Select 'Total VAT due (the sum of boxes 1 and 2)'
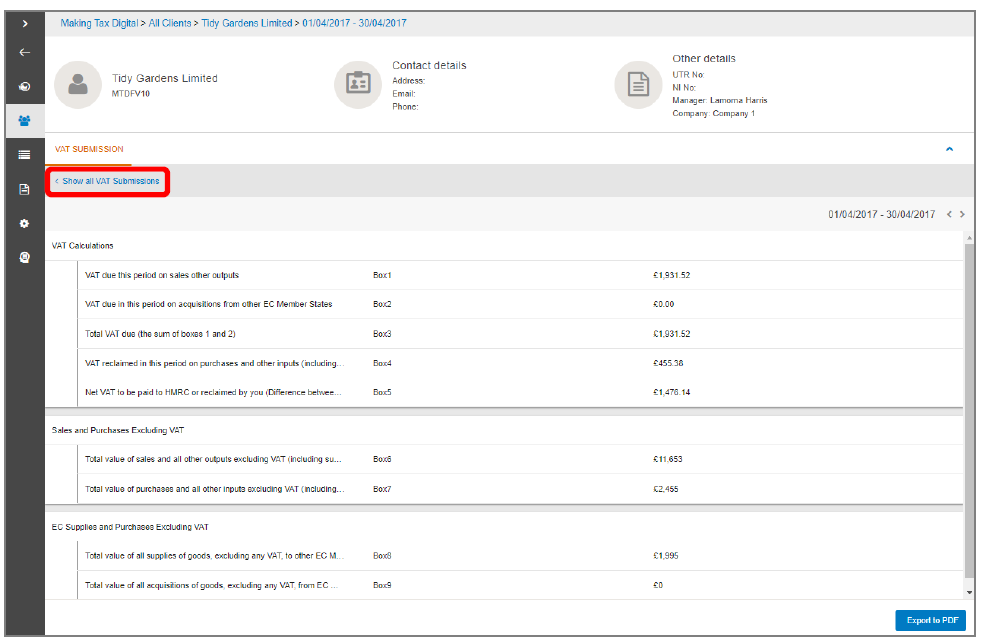 [160, 334]
